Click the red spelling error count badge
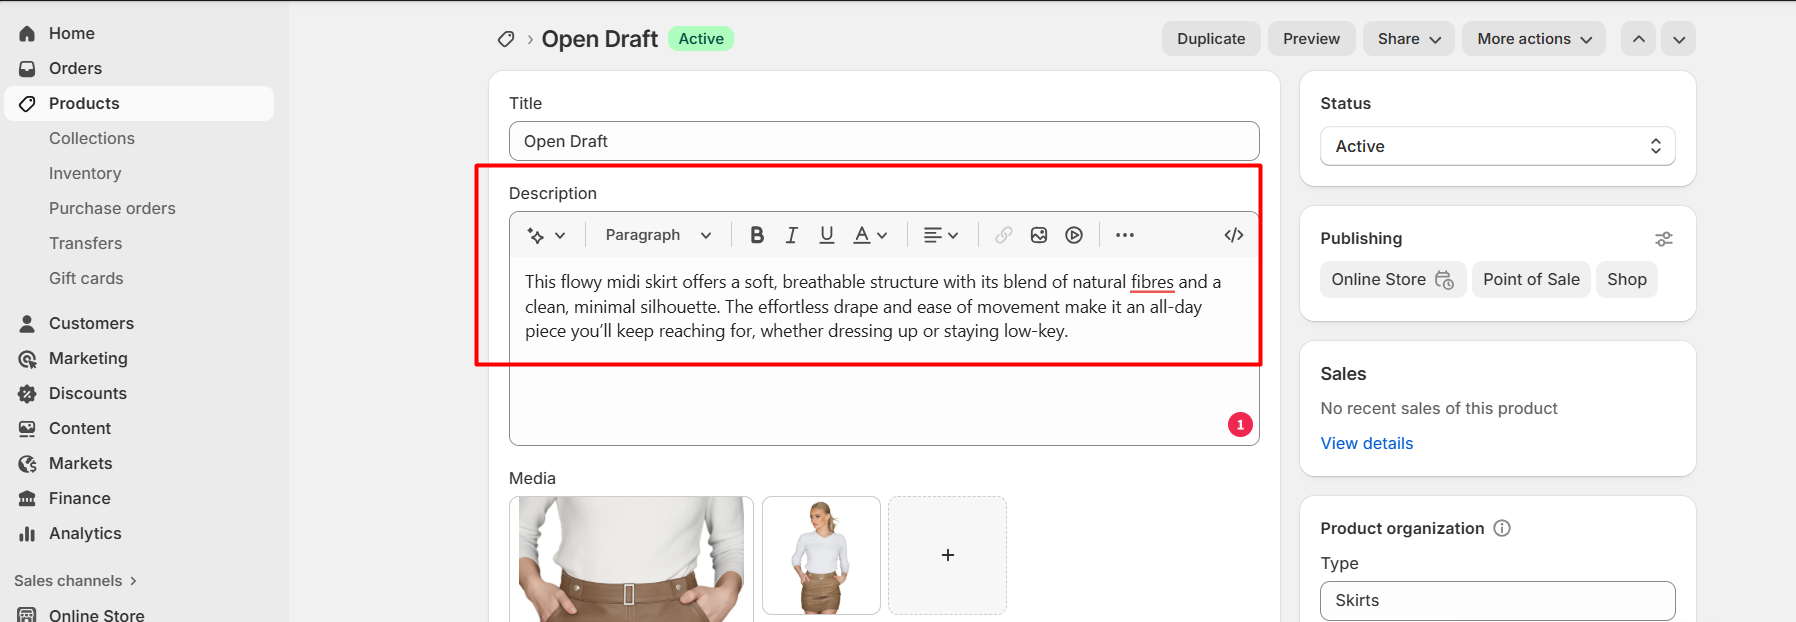The image size is (1796, 622). pos(1240,425)
